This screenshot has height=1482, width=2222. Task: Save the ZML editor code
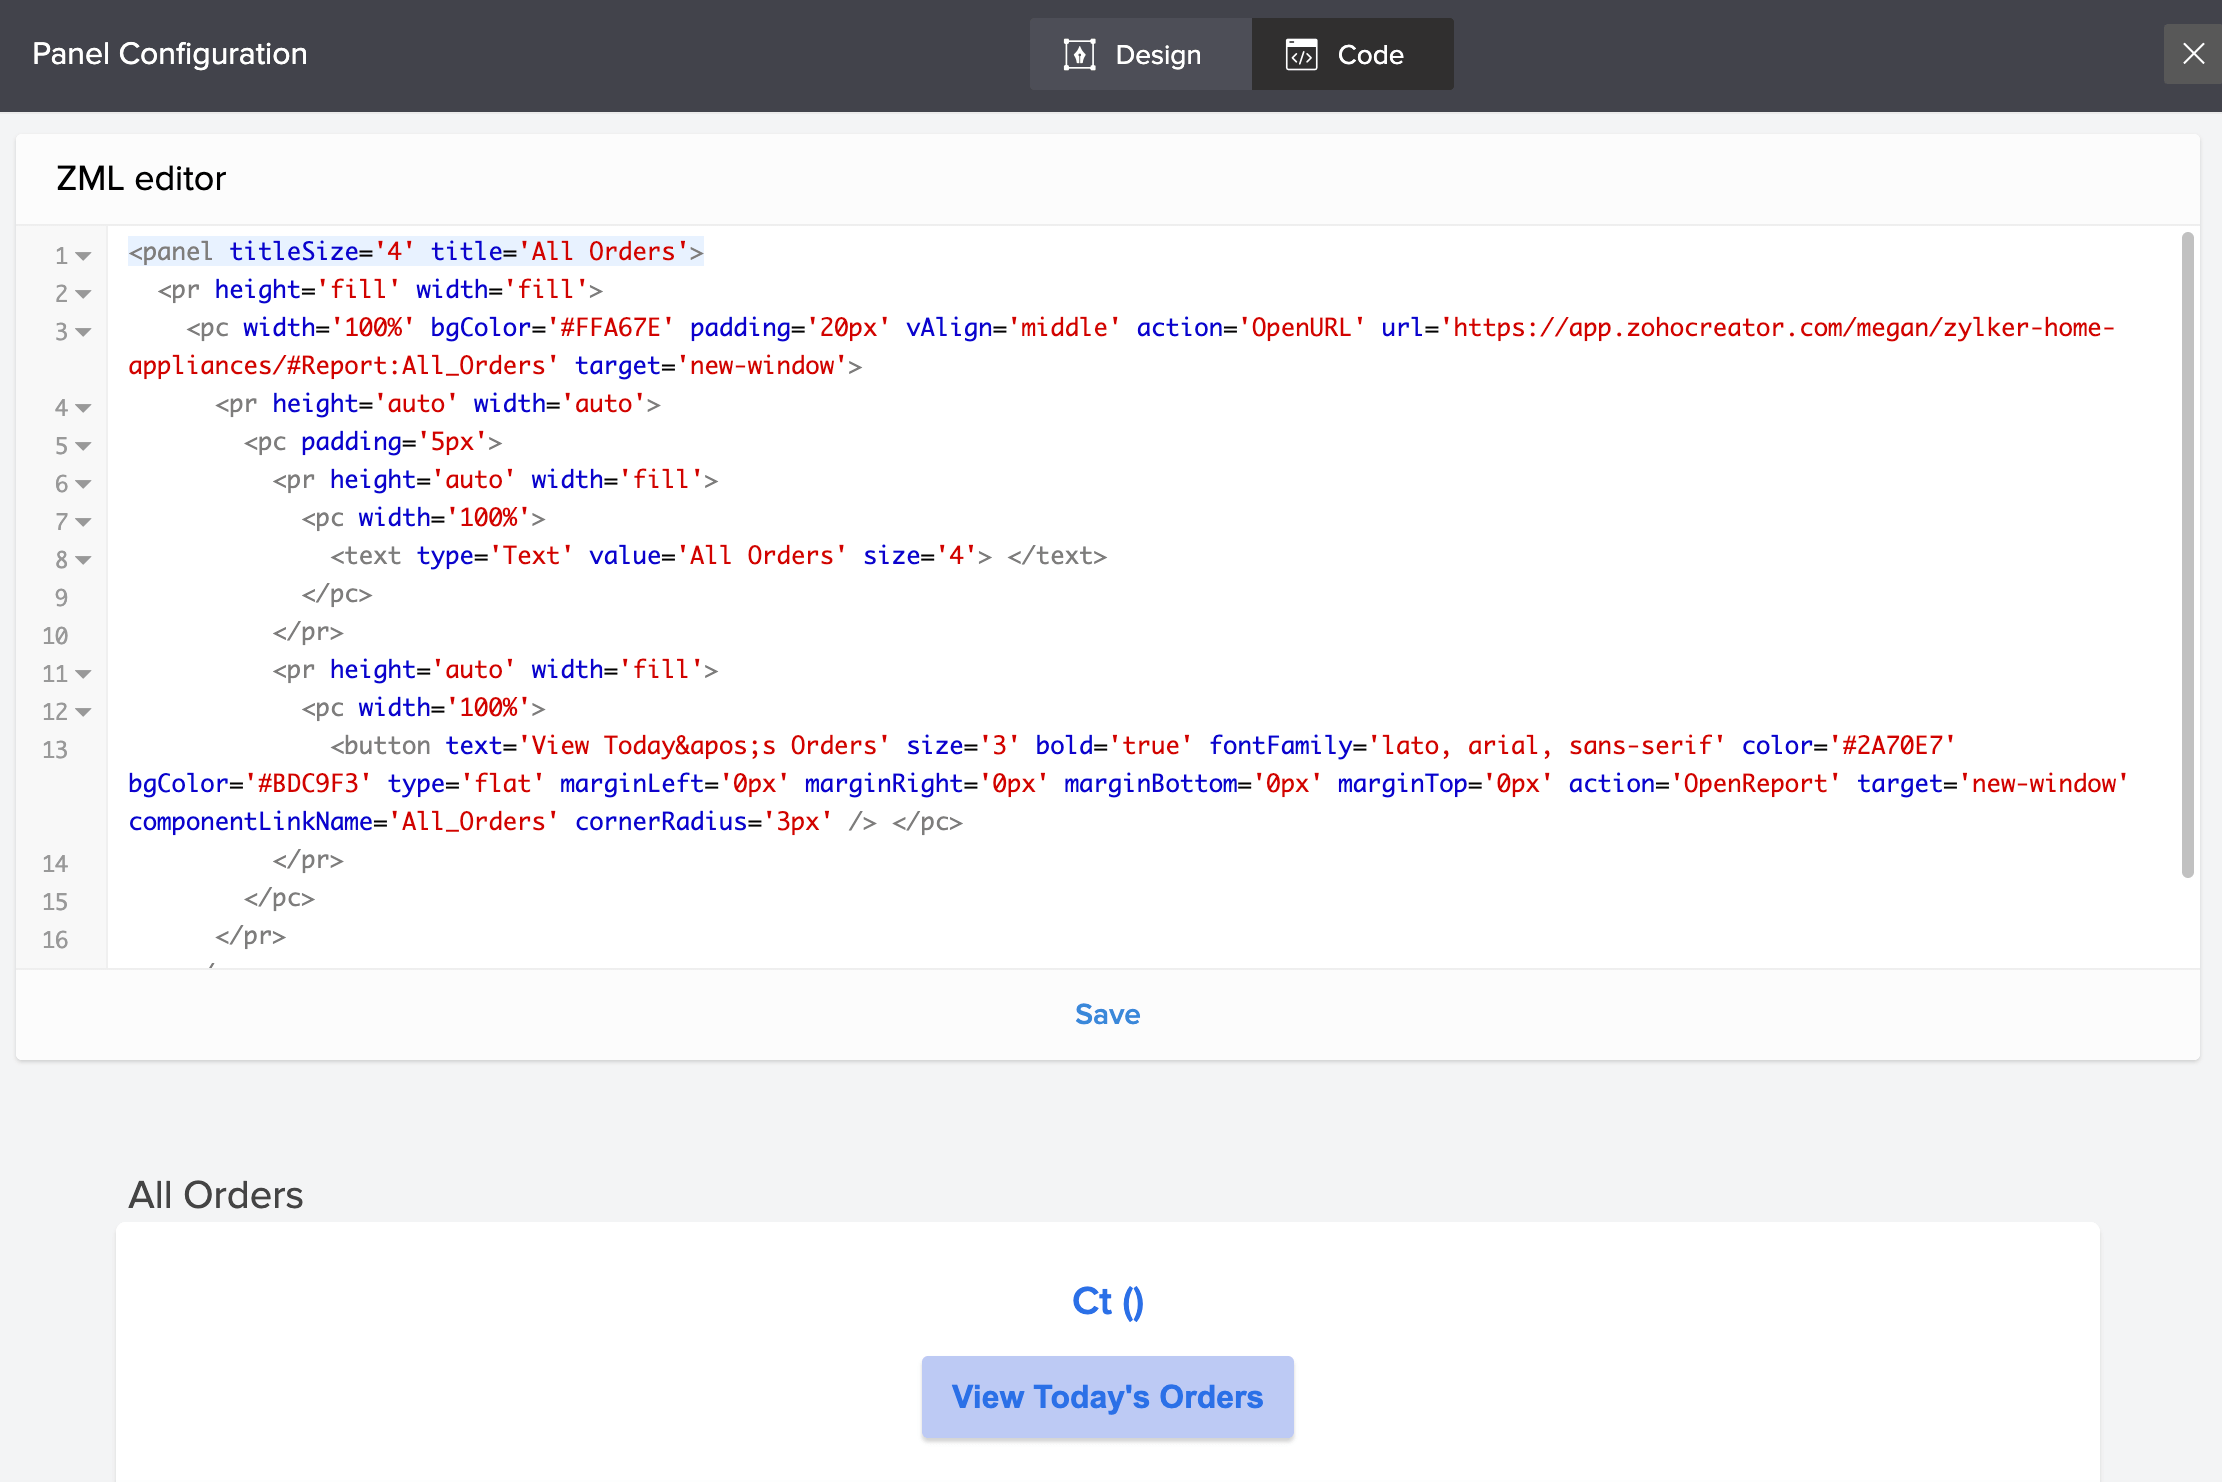pyautogui.click(x=1107, y=1014)
